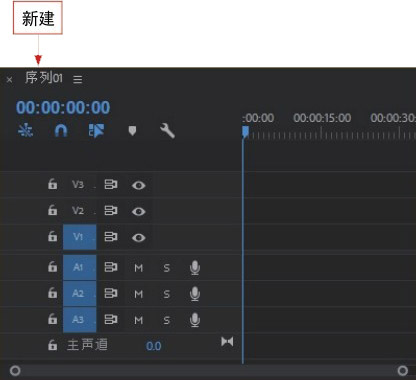The width and height of the screenshot is (416, 380).
Task: Enable voice-over record on A3
Action: (195, 320)
